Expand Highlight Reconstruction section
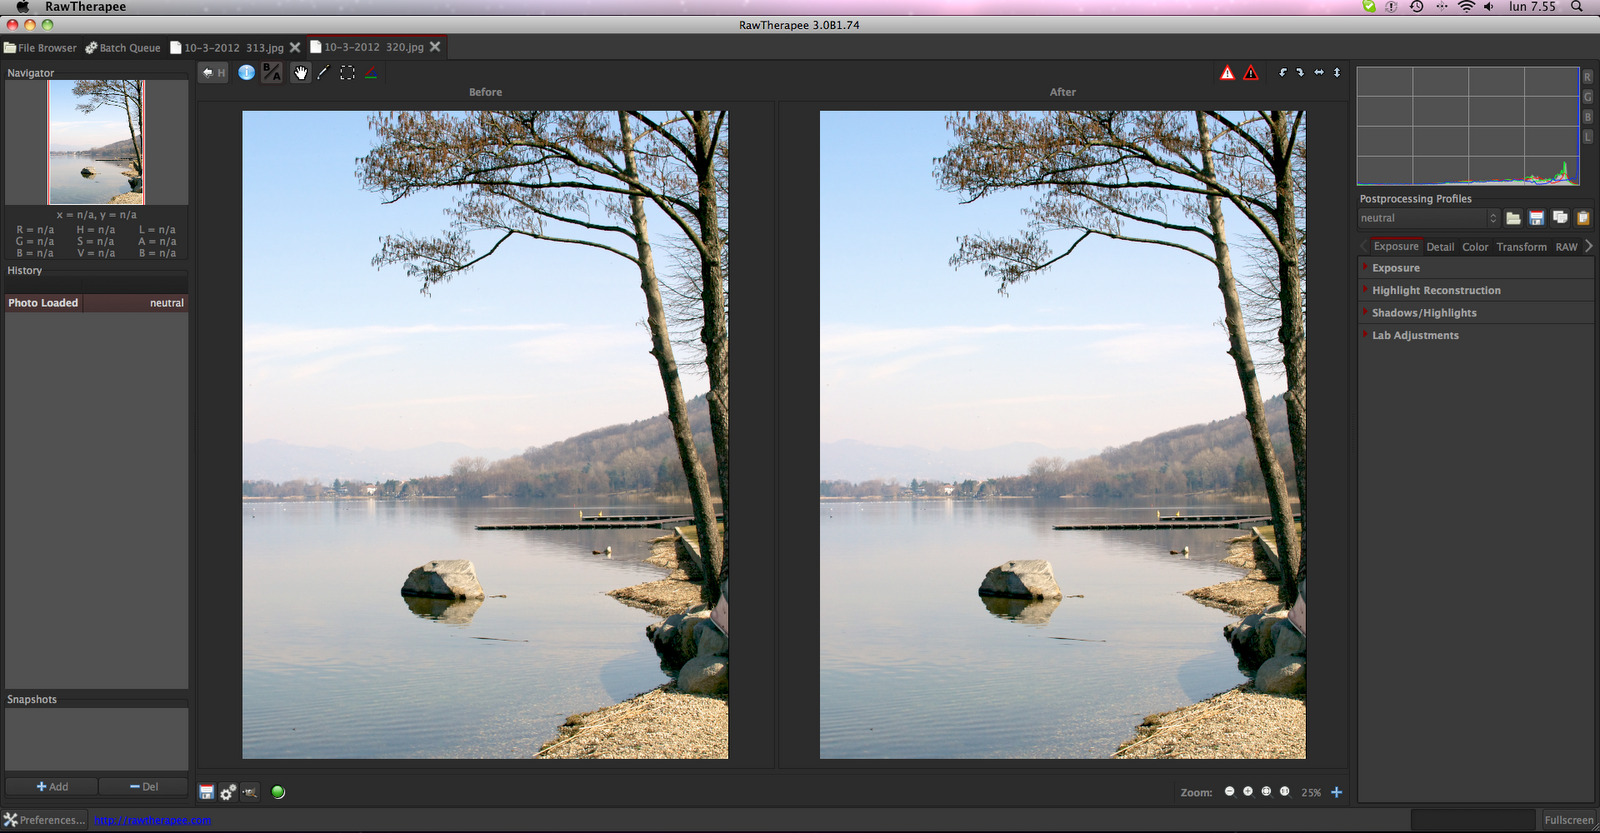The height and width of the screenshot is (833, 1600). (1475, 290)
